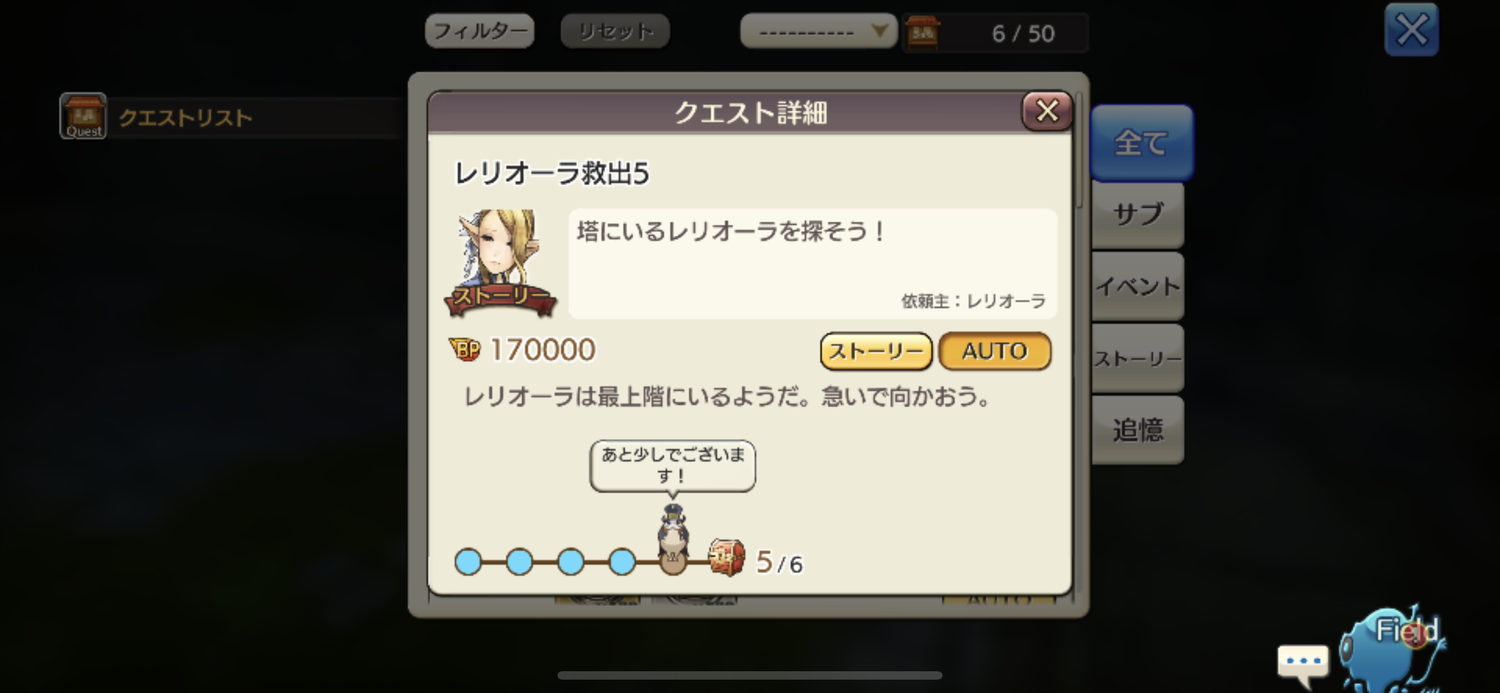
Task: Click the first blue progress dot
Action: tap(468, 562)
